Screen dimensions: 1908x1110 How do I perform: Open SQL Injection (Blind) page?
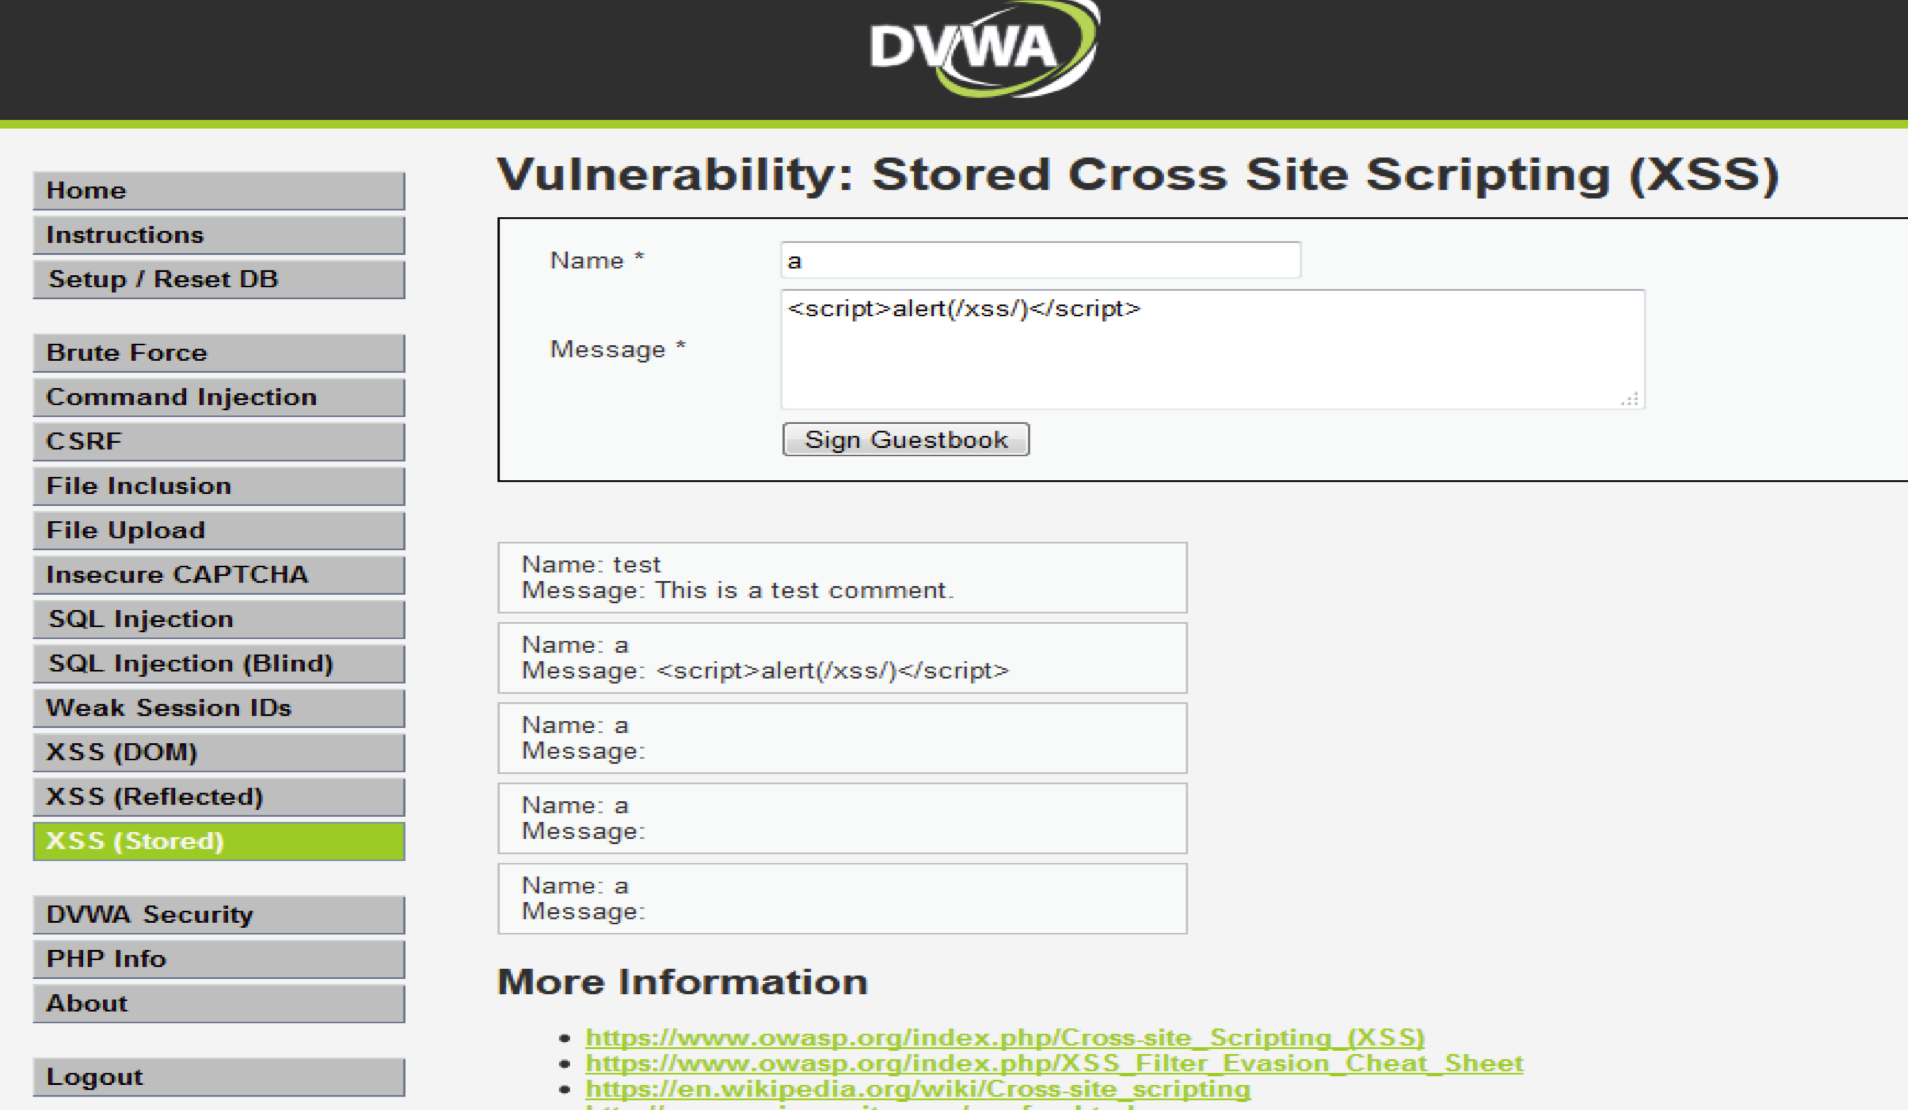(x=219, y=663)
